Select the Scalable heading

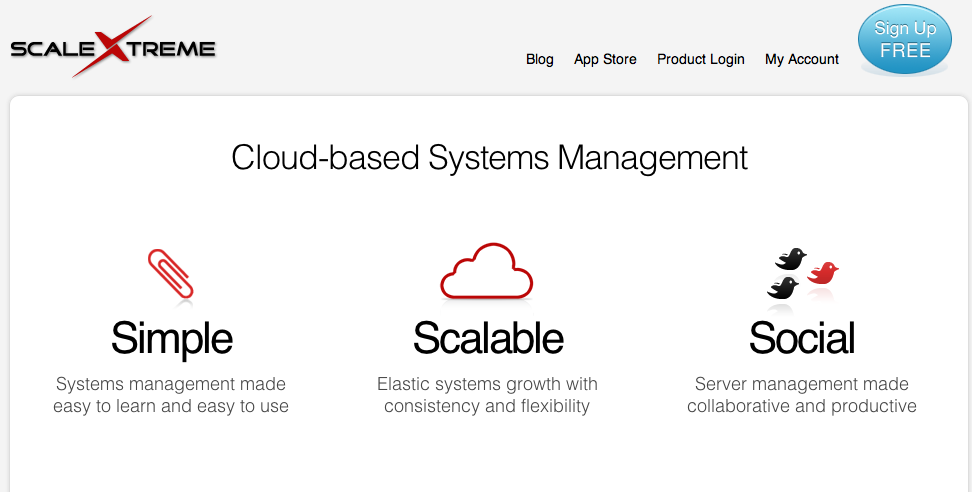click(487, 339)
